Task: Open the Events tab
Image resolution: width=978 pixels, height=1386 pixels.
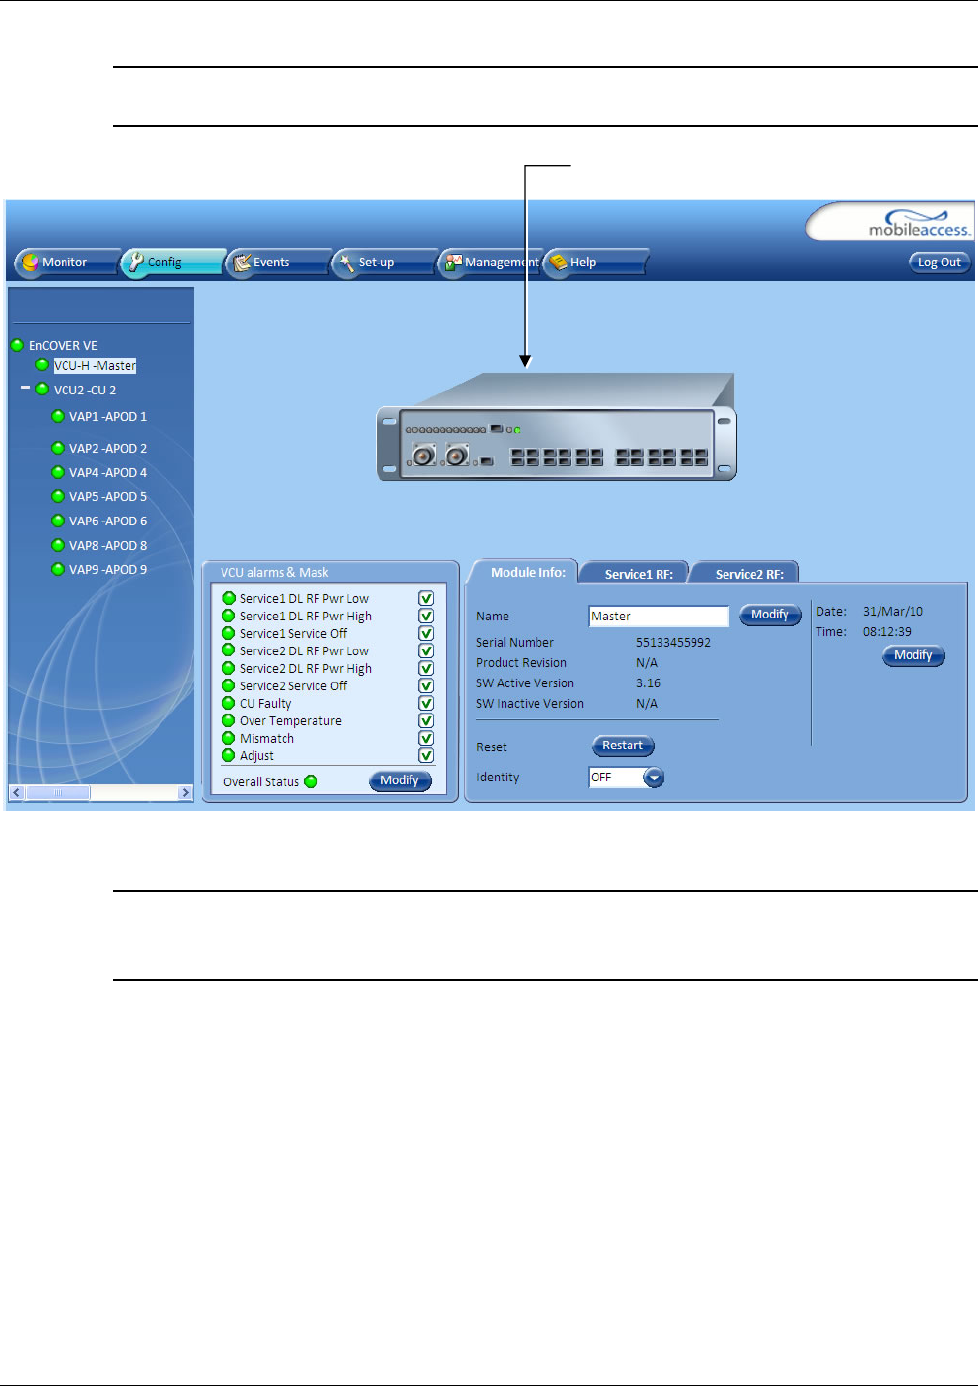Action: [278, 262]
